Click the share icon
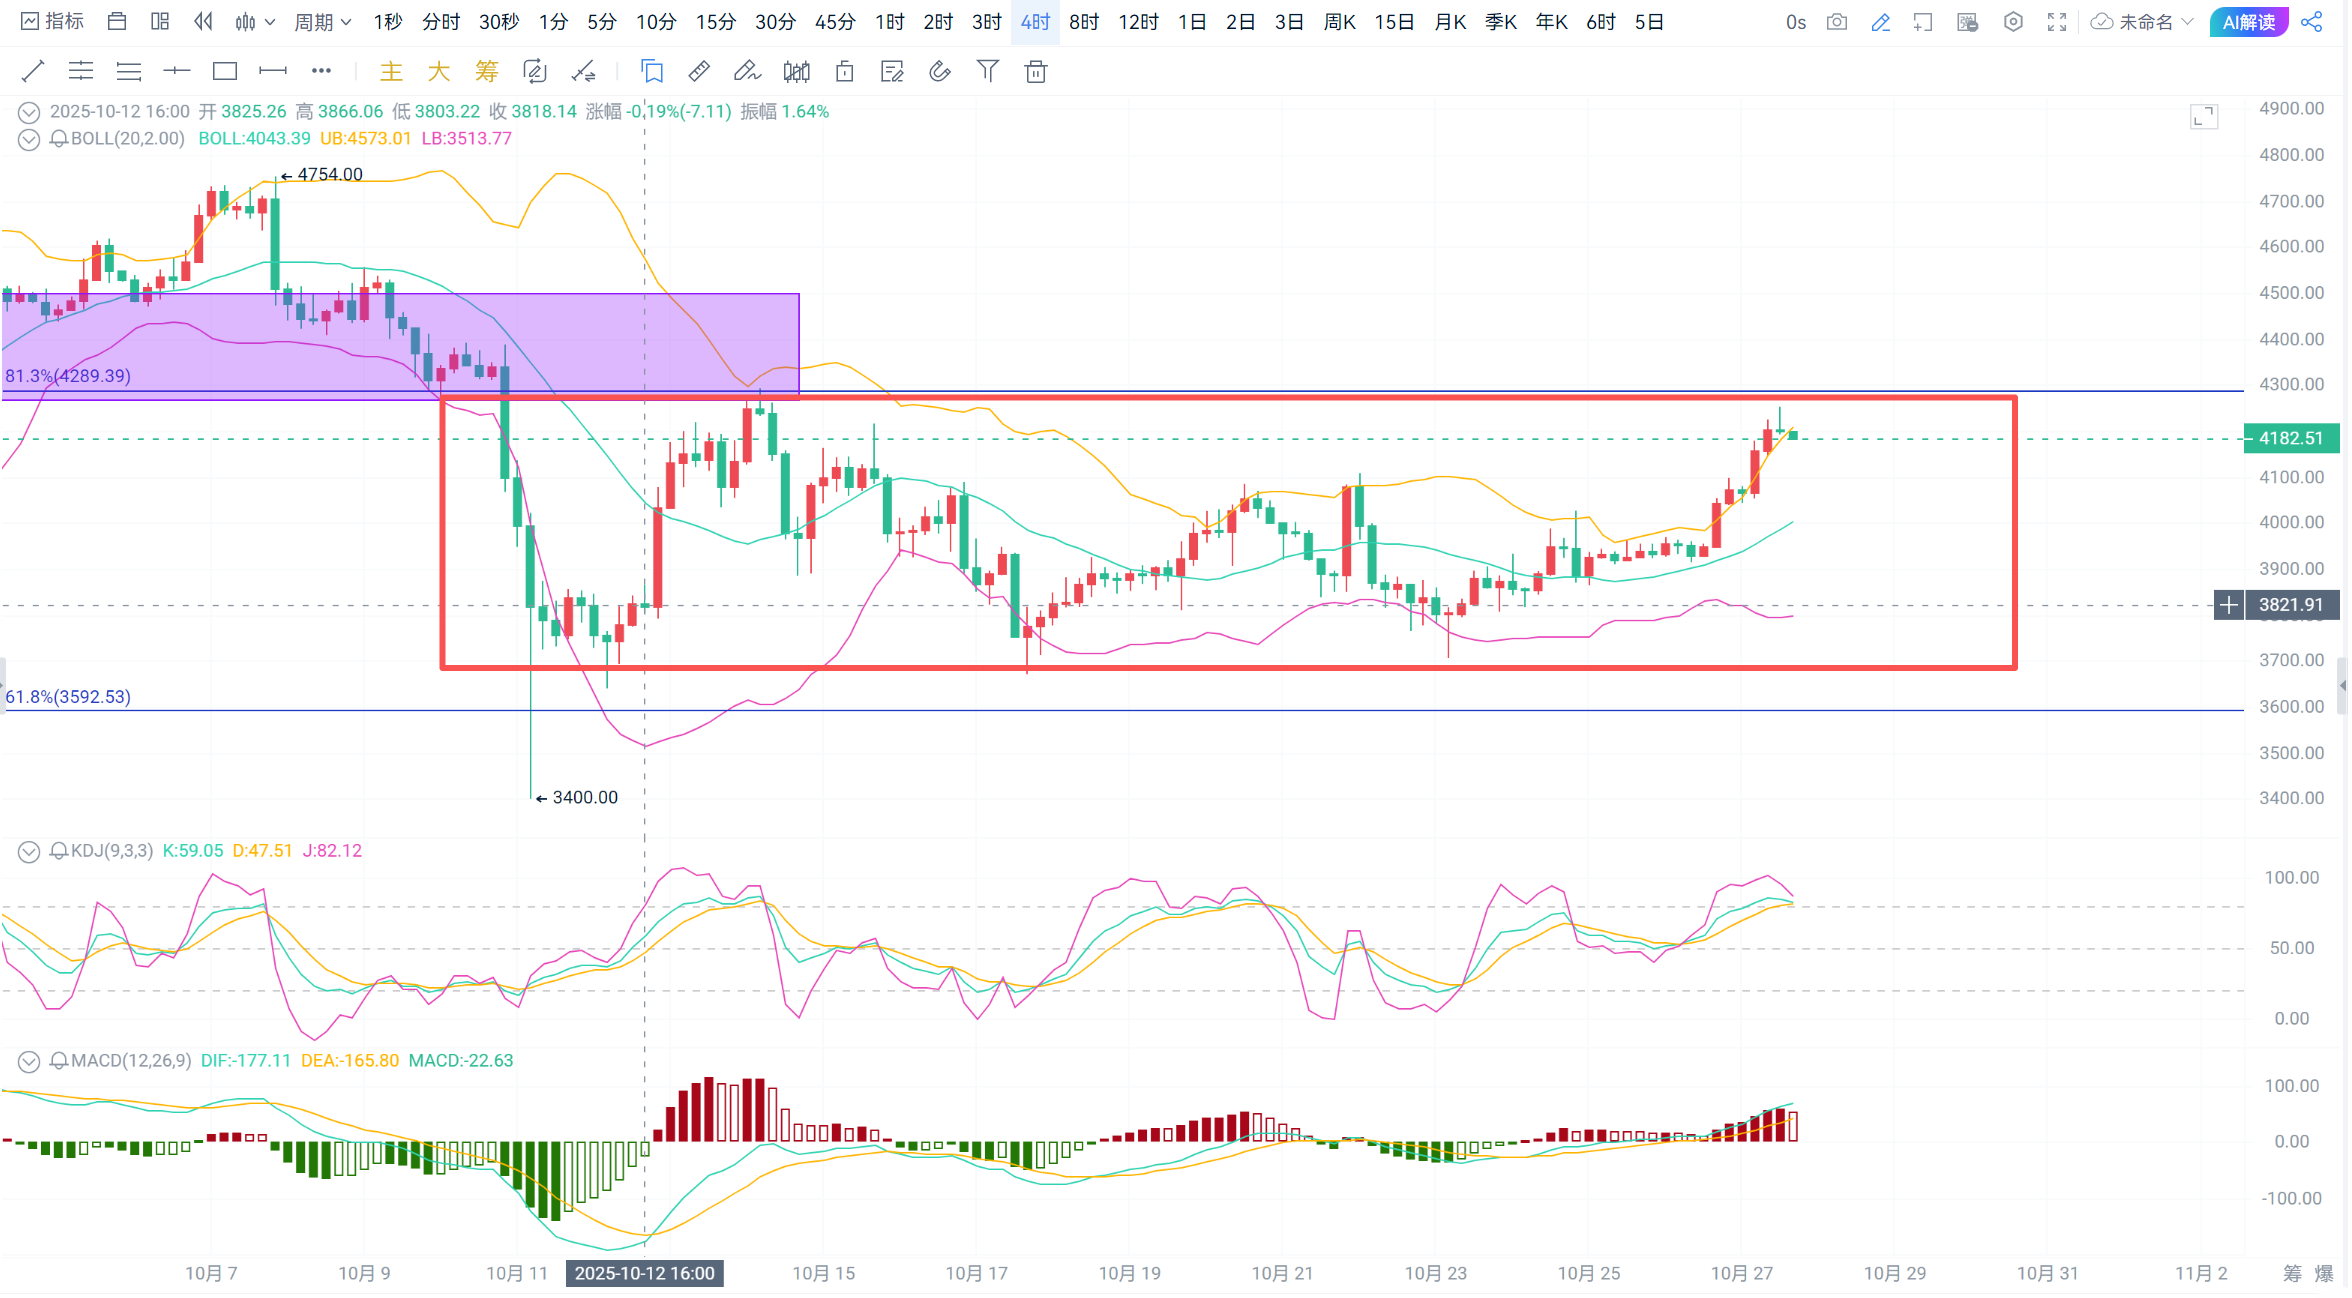Image resolution: width=2352 pixels, height=1298 pixels. 2312,22
